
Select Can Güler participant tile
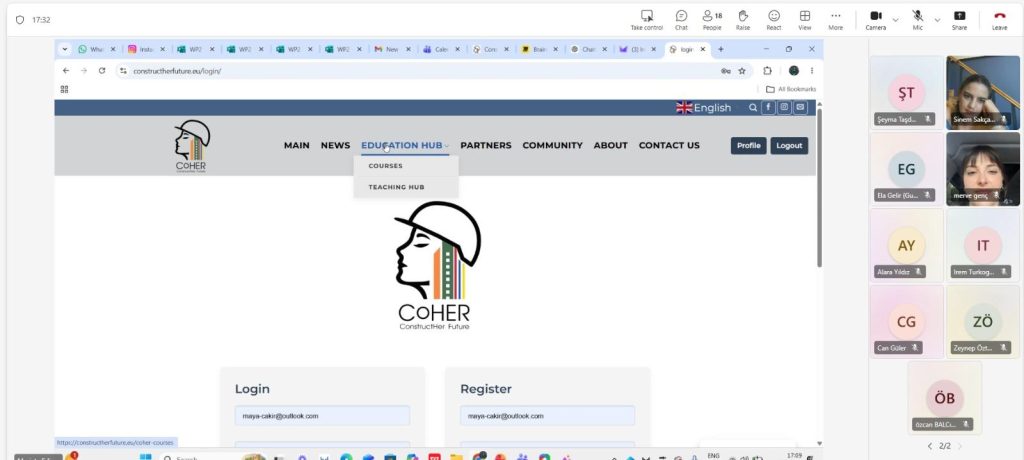tap(906, 321)
